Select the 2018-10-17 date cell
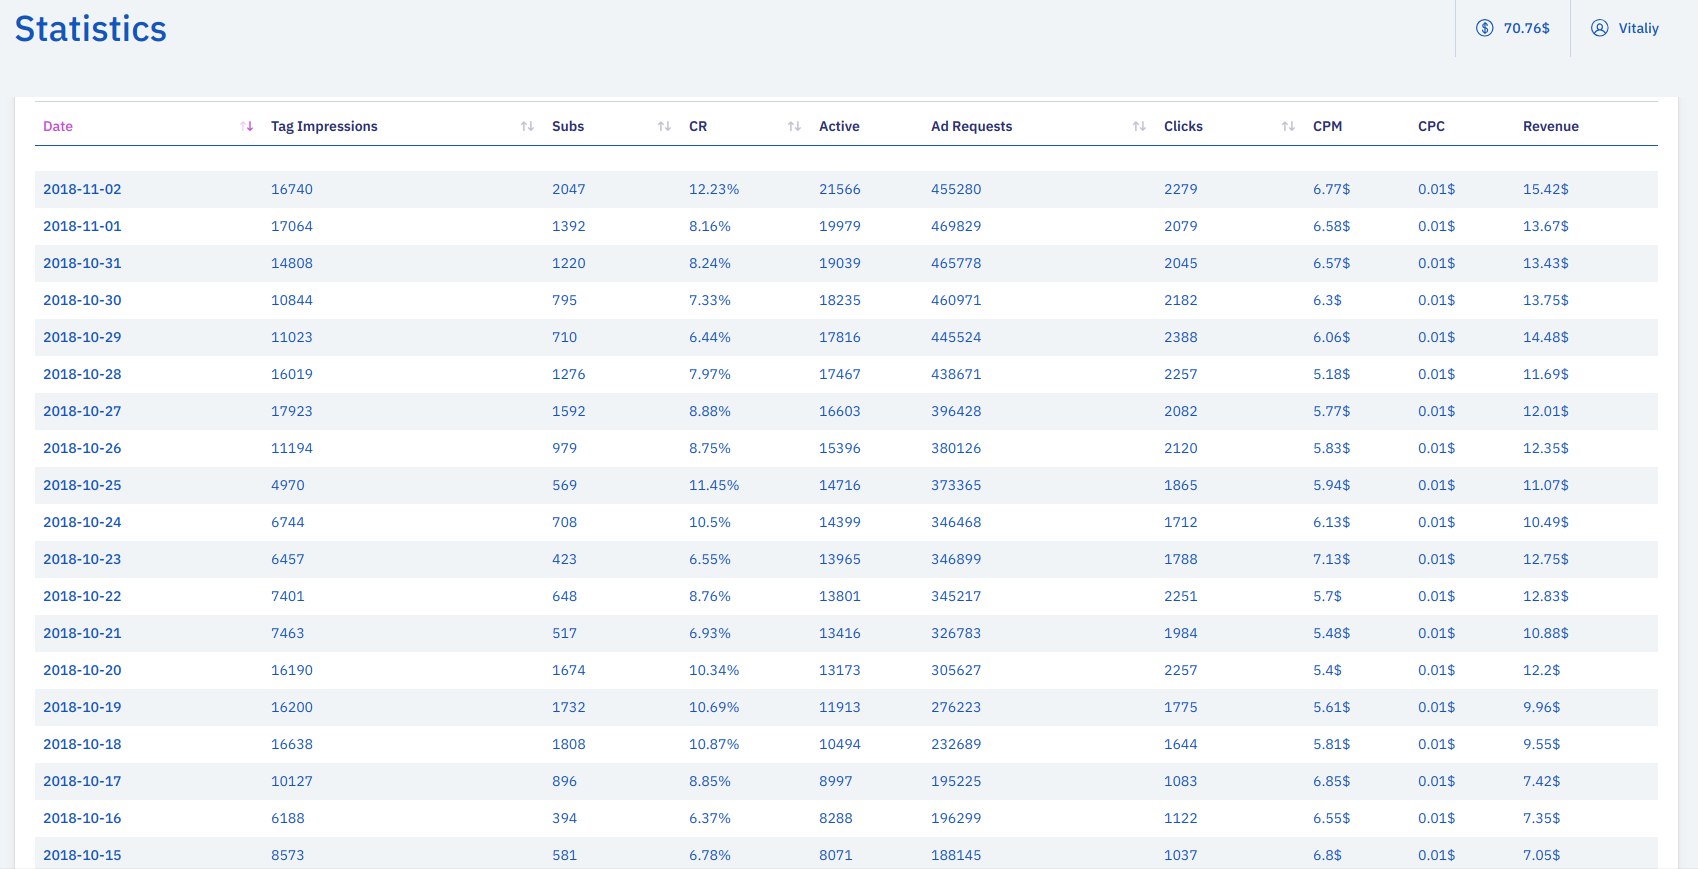Viewport: 1698px width, 869px height. click(82, 781)
